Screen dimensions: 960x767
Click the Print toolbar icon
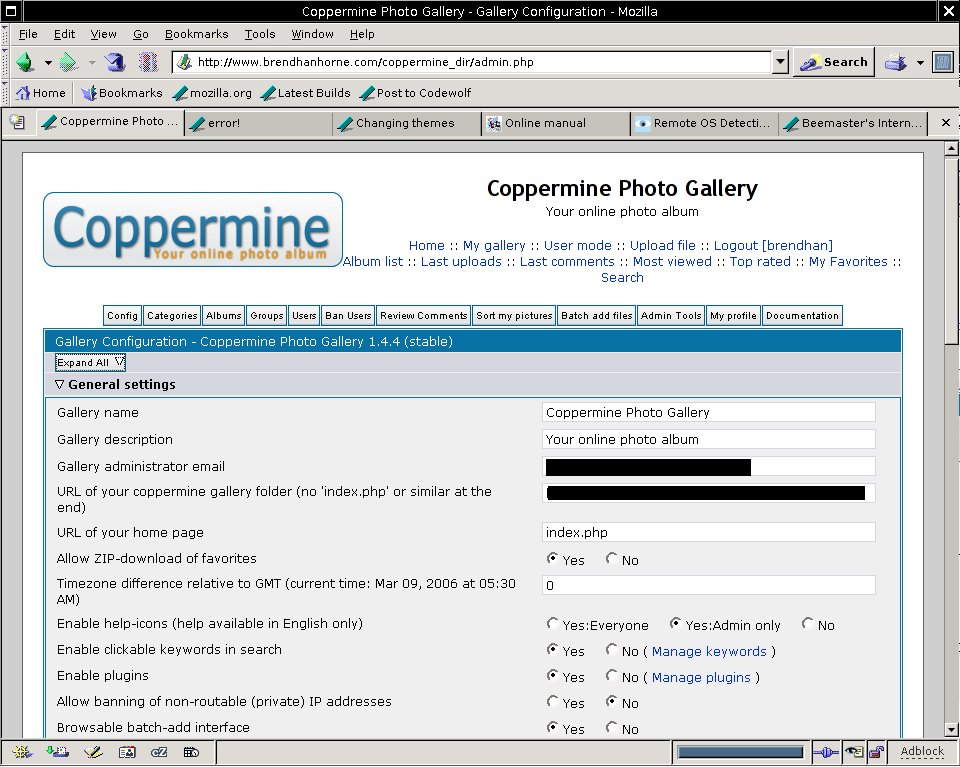(x=896, y=62)
